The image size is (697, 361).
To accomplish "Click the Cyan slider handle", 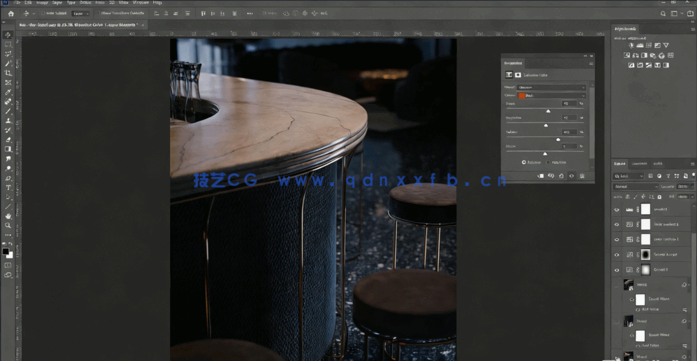I will (x=548, y=111).
